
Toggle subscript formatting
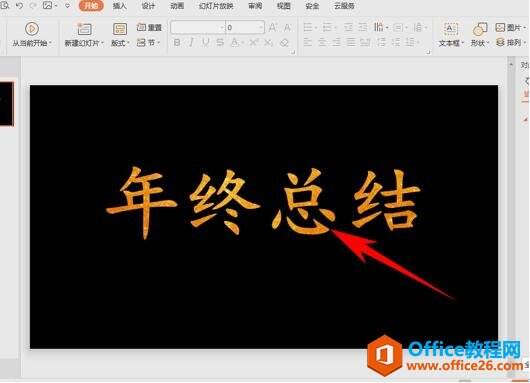pyautogui.click(x=268, y=43)
